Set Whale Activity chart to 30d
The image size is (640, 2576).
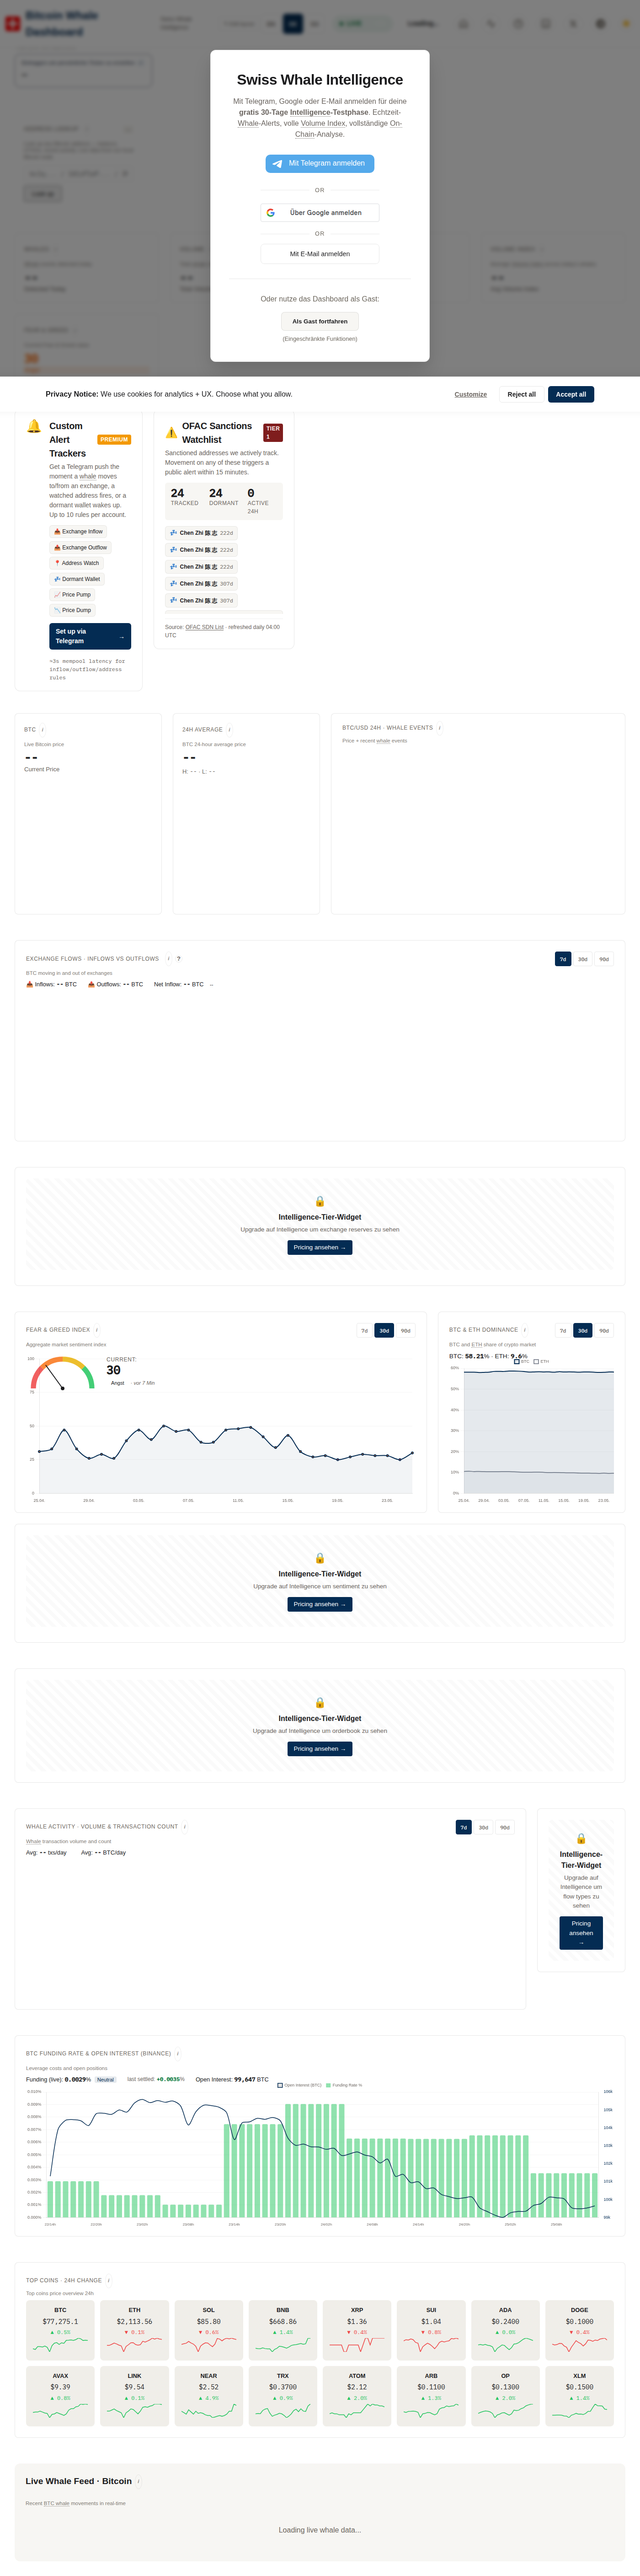[484, 1827]
